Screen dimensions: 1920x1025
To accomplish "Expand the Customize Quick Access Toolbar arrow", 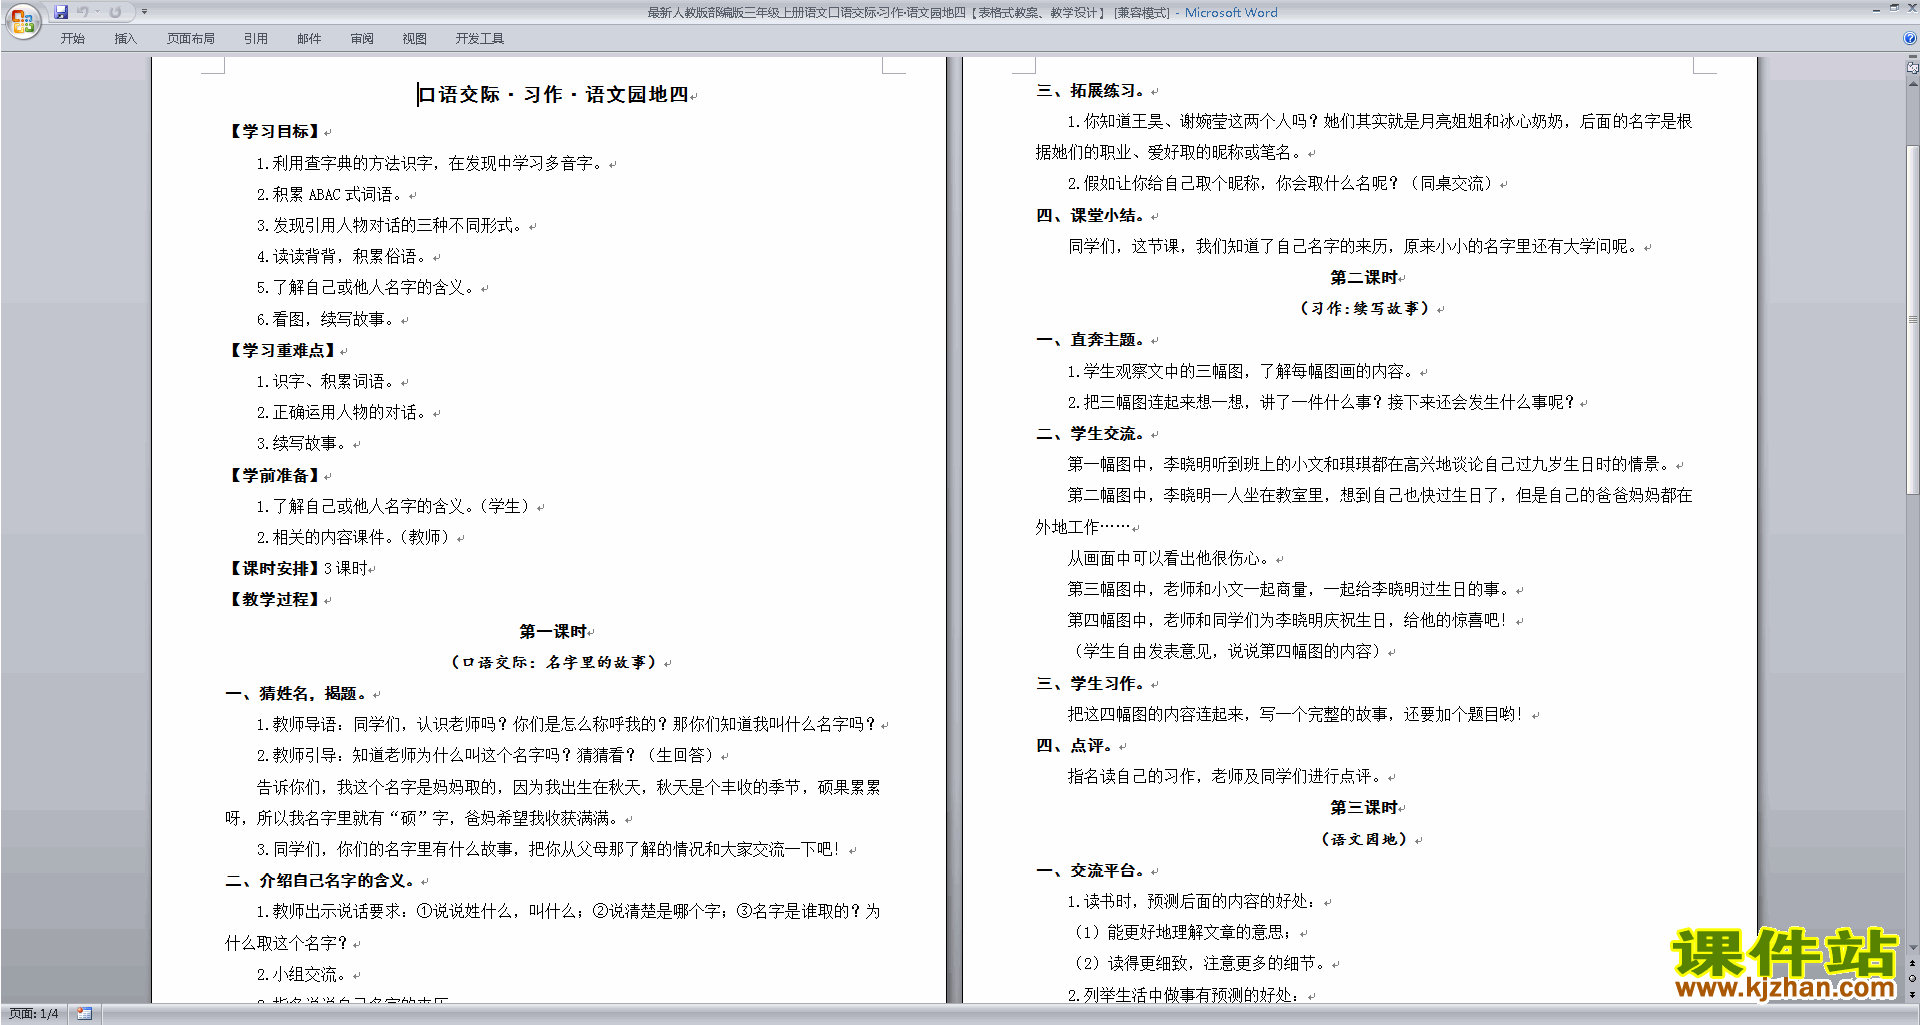I will [144, 12].
